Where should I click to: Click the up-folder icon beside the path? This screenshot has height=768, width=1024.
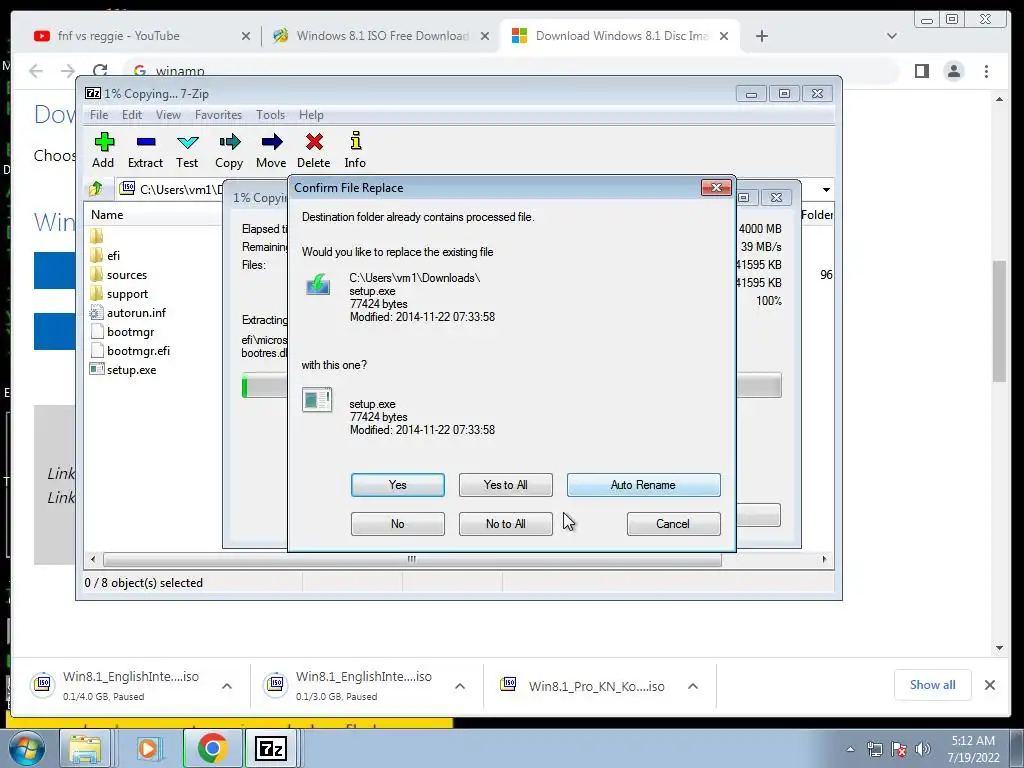pos(96,189)
